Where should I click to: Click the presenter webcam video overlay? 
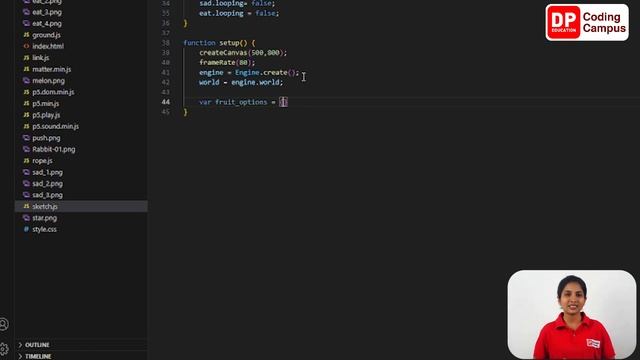(572, 314)
